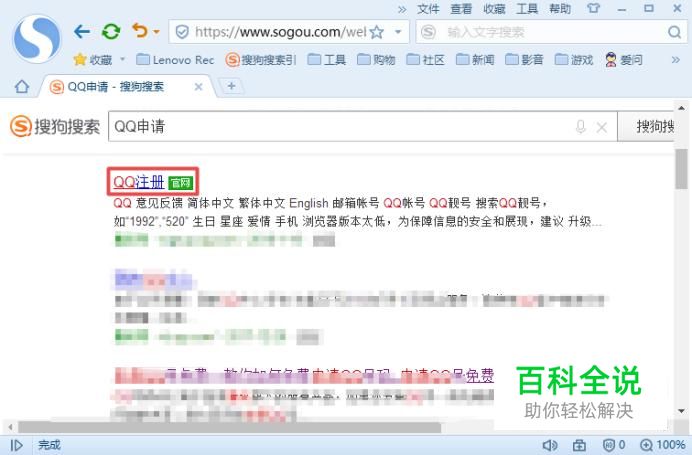This screenshot has height=455, width=692.
Task: Open the link ending in 免费
Action: coord(480,376)
